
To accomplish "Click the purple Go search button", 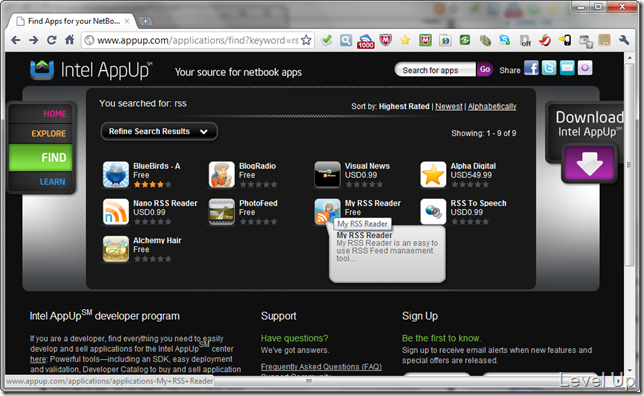I will coord(485,69).
